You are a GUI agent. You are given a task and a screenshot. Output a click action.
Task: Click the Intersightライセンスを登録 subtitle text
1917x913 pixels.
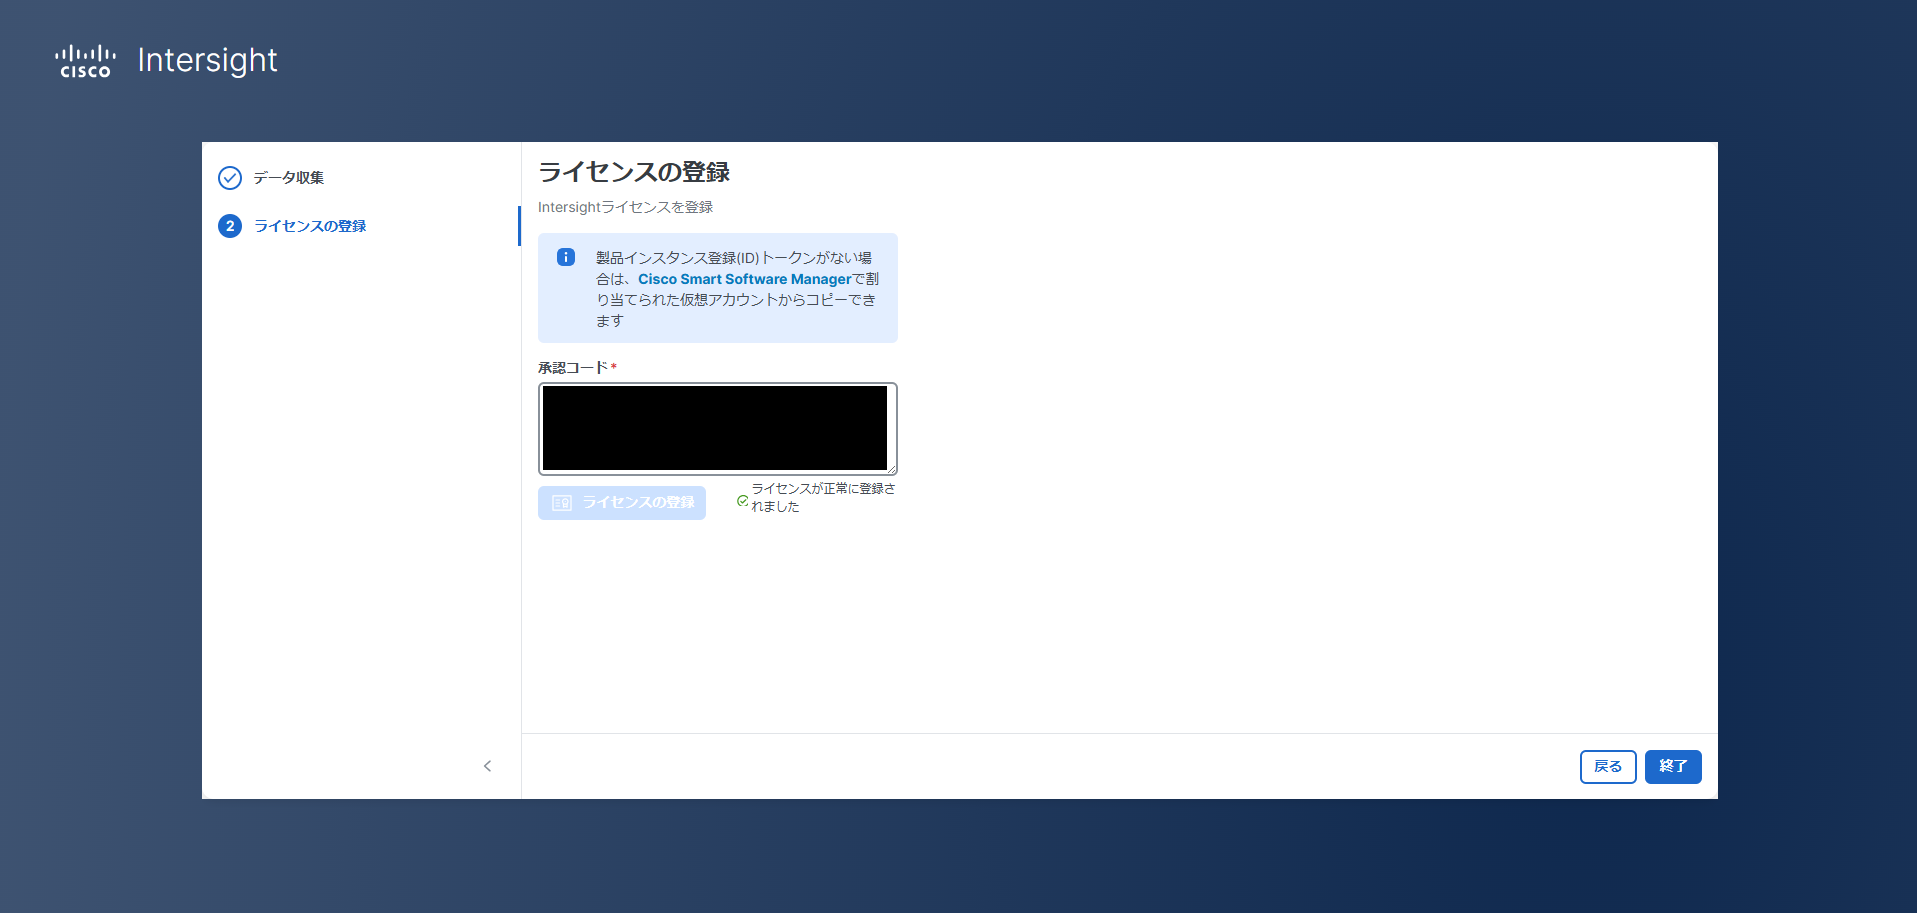(625, 207)
